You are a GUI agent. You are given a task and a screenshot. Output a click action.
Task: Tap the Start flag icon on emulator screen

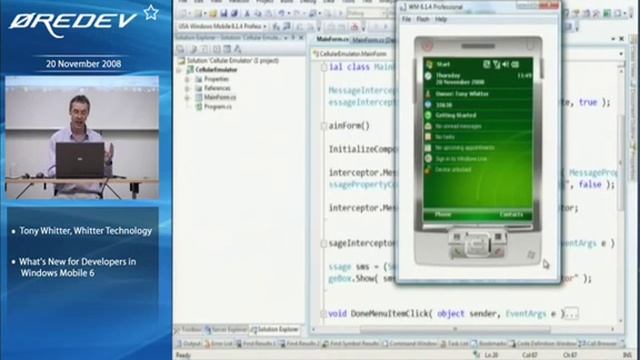[x=429, y=64]
